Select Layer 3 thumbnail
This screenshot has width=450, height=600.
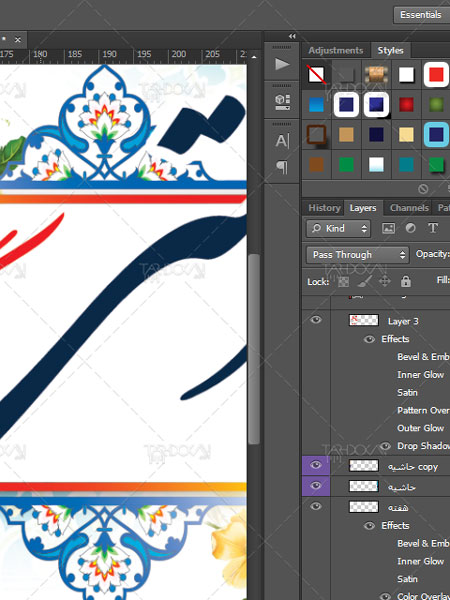tap(364, 320)
